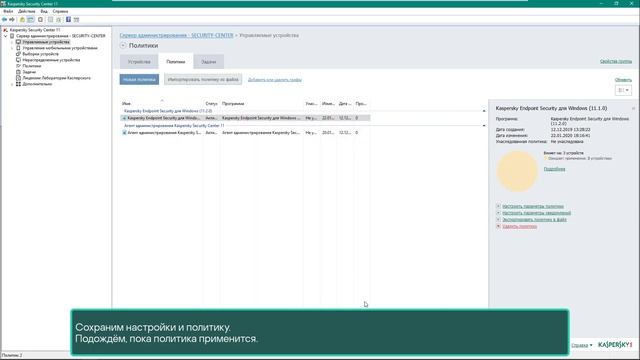Click the mobile device management icon
The height and width of the screenshot is (360, 640).
[18, 48]
